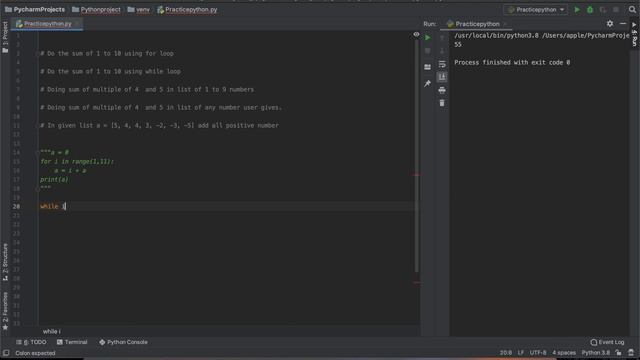The width and height of the screenshot is (640, 360).
Task: Click the down arrow in Run console toolbar
Action: pyautogui.click(x=442, y=51)
